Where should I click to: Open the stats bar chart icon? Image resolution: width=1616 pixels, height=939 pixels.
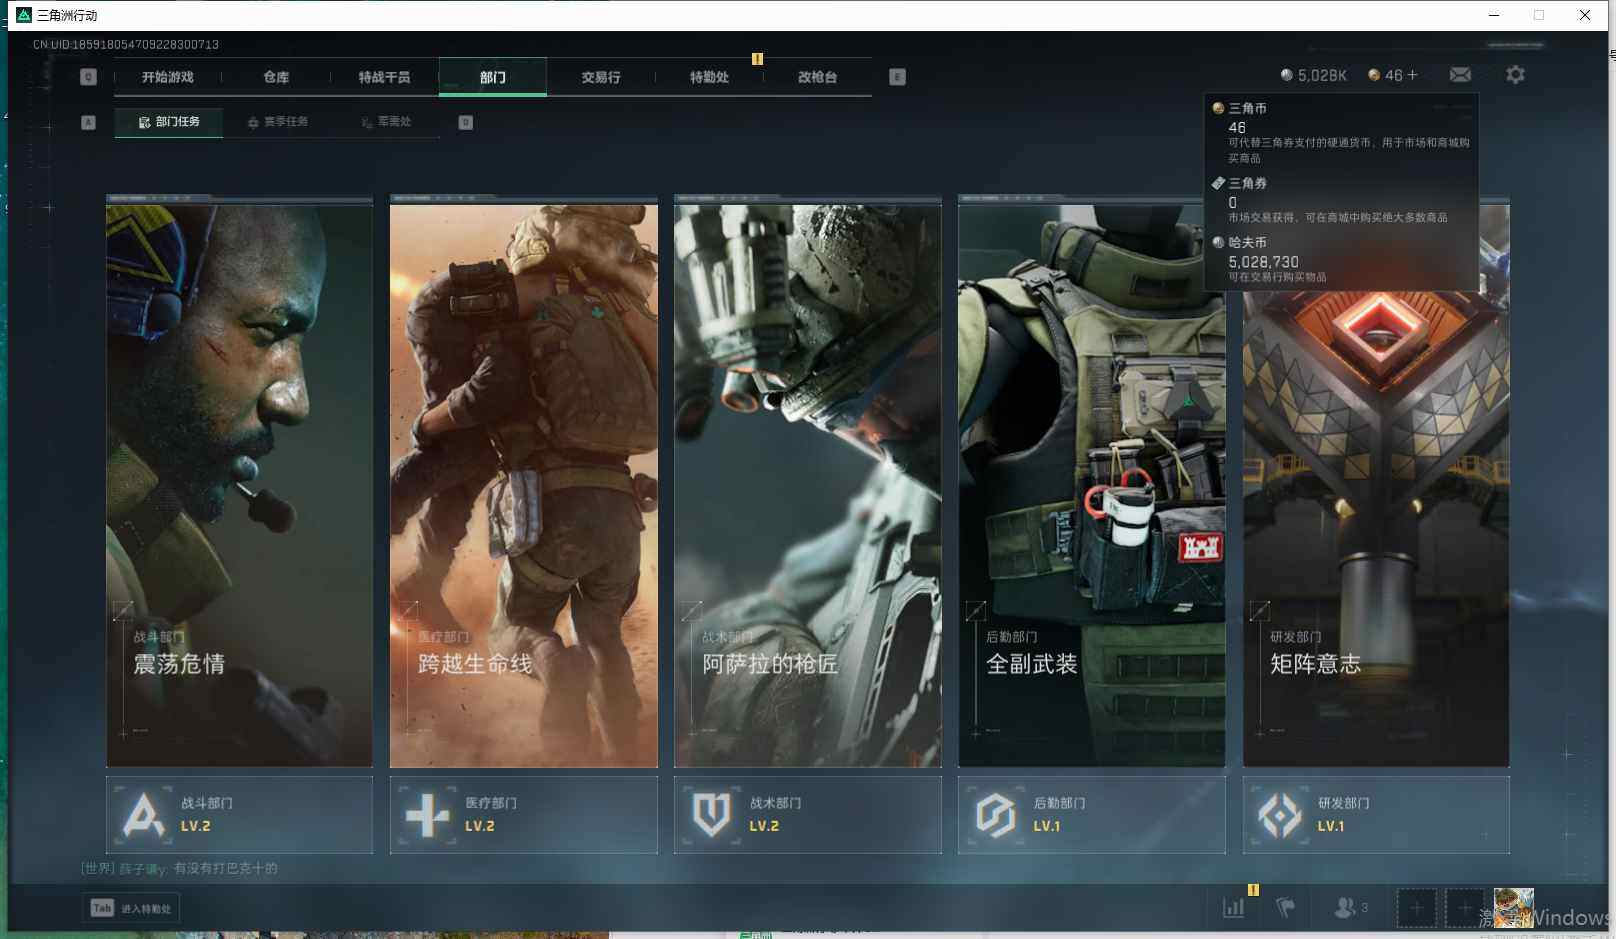[x=1234, y=907]
